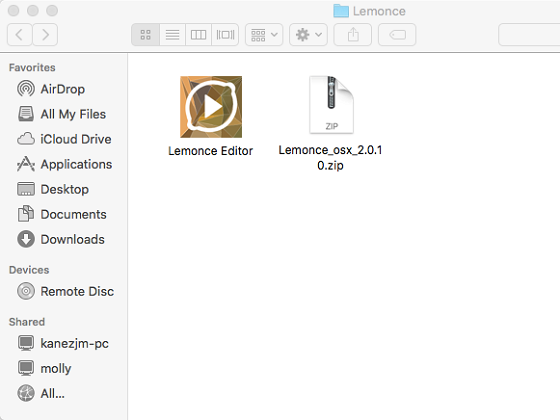Select the Lemonce Editor application icon
The width and height of the screenshot is (560, 420).
click(x=211, y=107)
